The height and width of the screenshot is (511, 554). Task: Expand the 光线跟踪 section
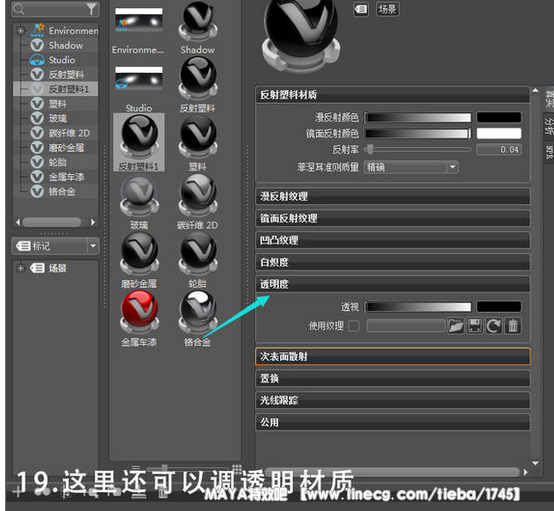coord(392,400)
